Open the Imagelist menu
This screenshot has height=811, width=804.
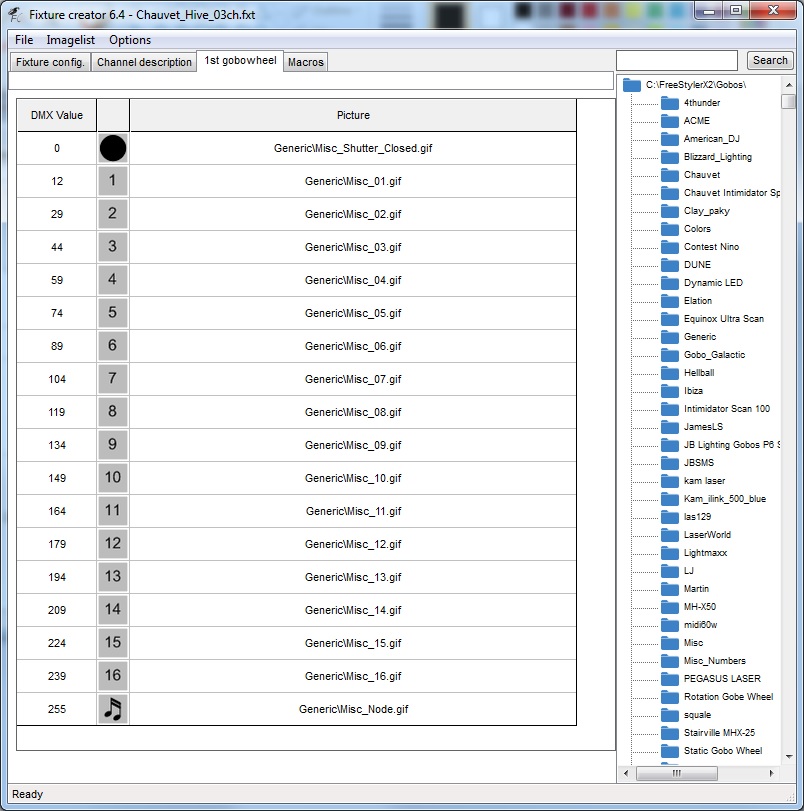point(71,40)
